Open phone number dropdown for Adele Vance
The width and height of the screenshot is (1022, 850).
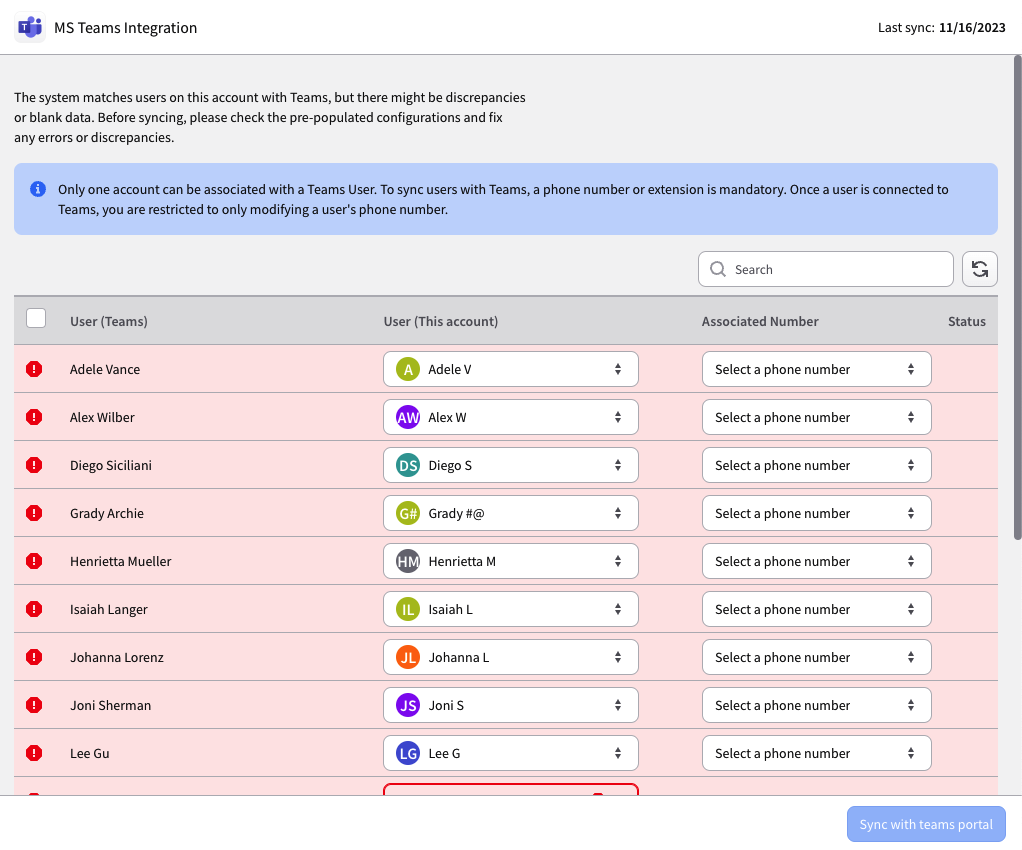(817, 370)
